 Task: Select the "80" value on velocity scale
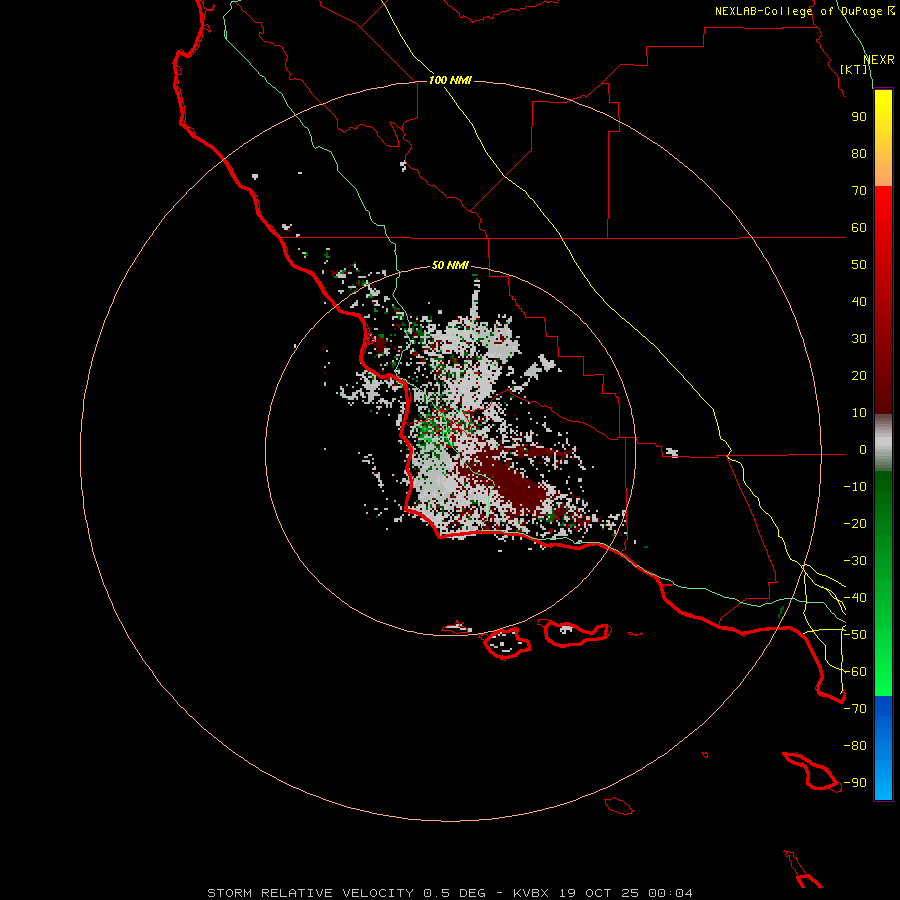pyautogui.click(x=859, y=153)
